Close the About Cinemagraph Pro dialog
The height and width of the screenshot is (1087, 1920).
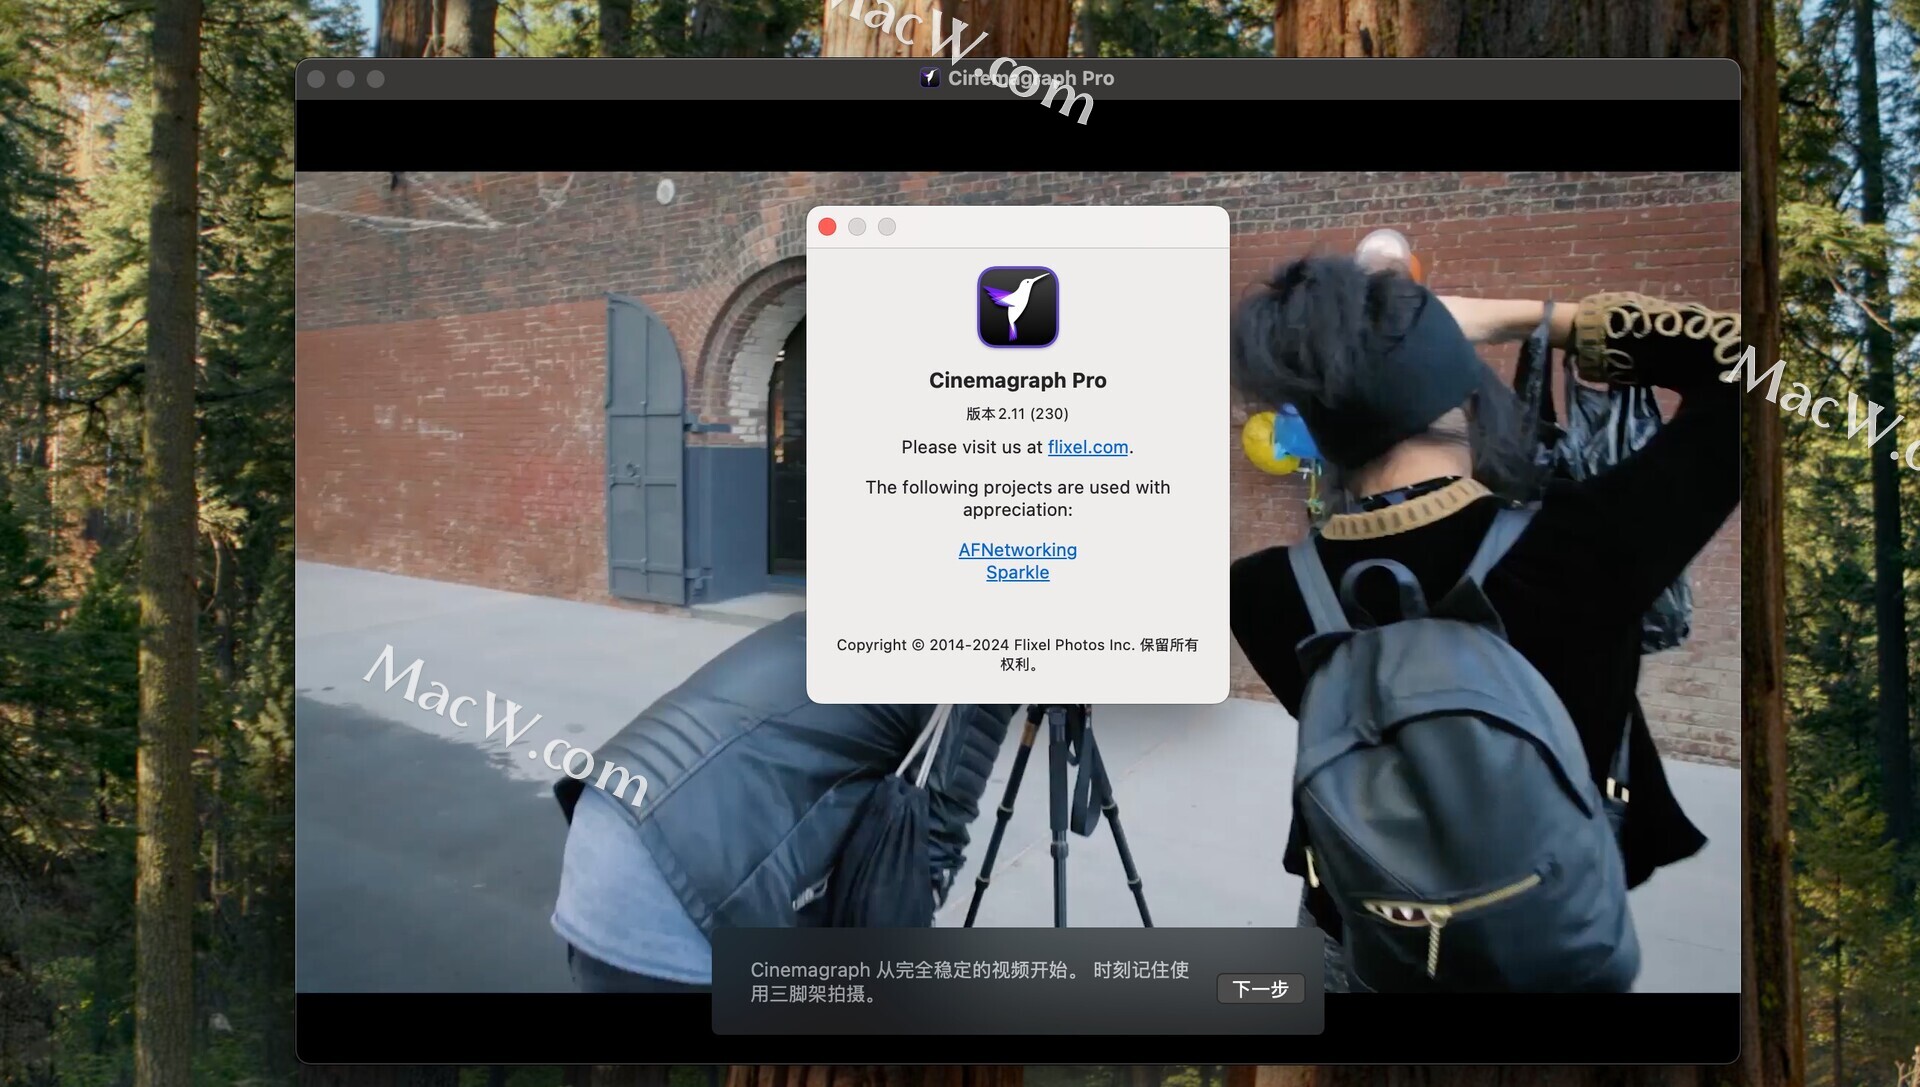[827, 227]
